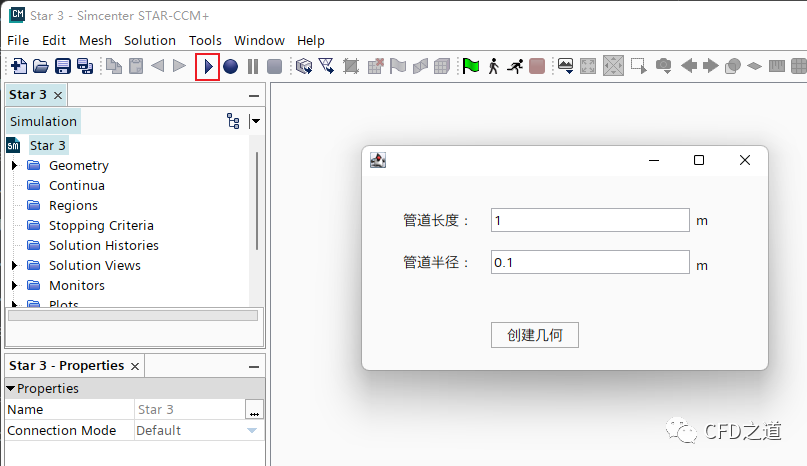Run the solver with running figure icon
Image resolution: width=807 pixels, height=466 pixels.
515,66
